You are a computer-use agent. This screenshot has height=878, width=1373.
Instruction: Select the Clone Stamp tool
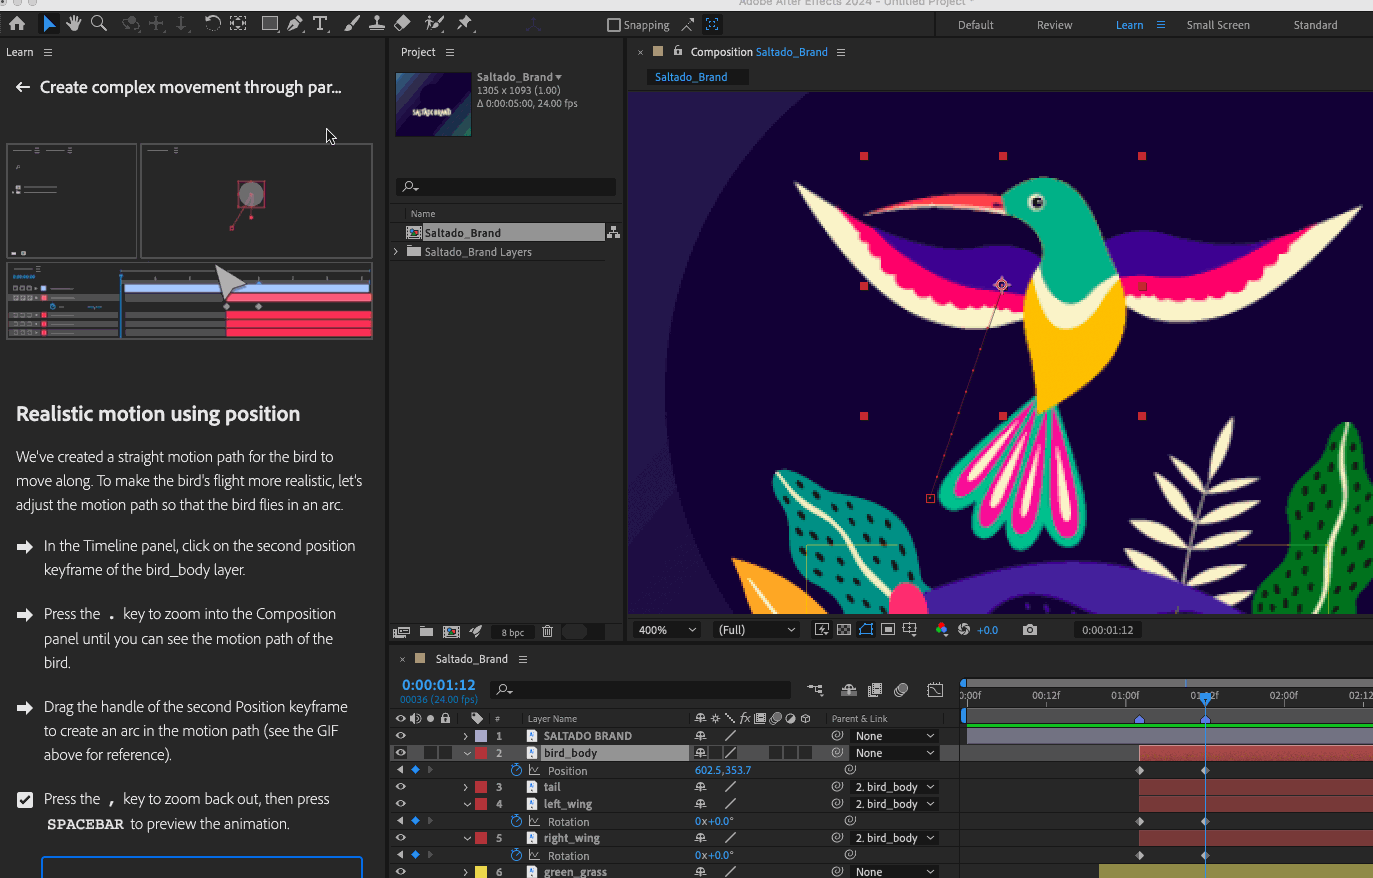377,23
